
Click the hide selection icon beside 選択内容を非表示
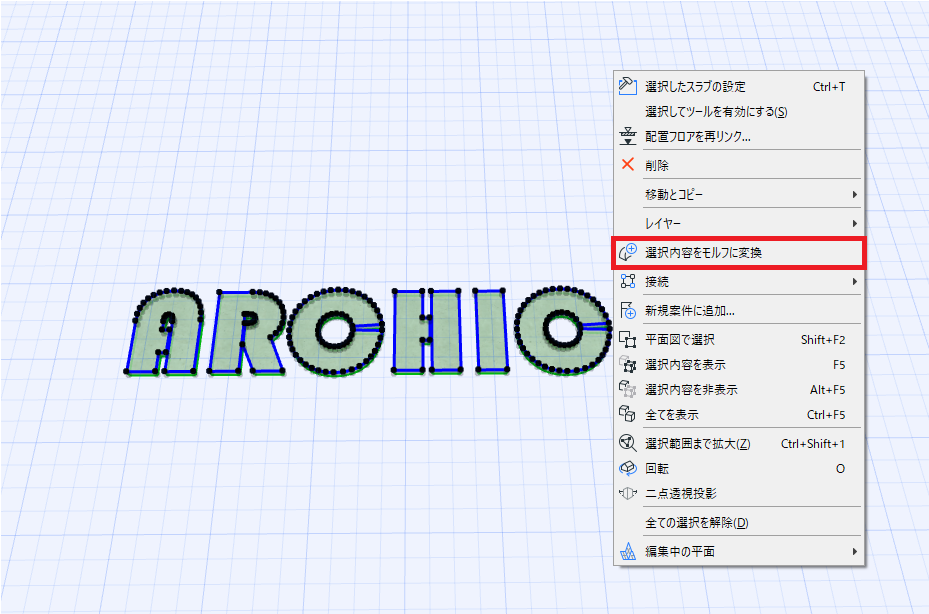[x=627, y=389]
